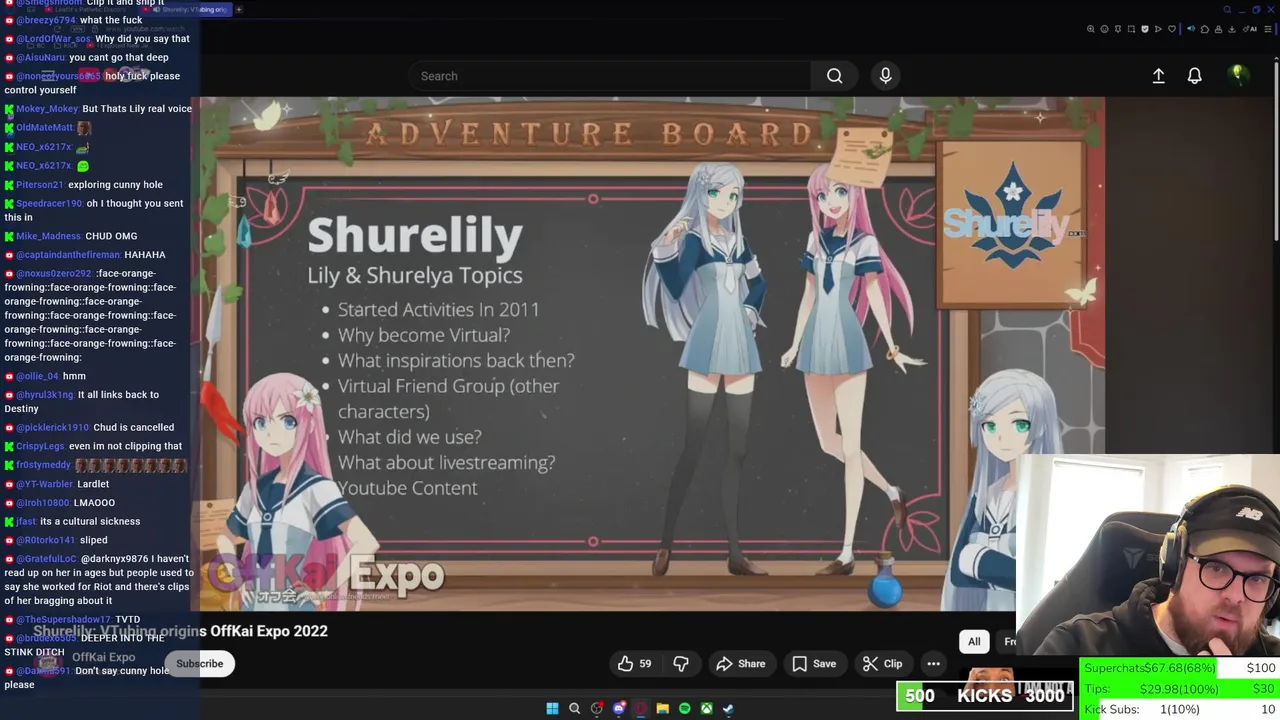Click the blue speaker icon in toolbar
The height and width of the screenshot is (720, 1280).
coord(1191,29)
